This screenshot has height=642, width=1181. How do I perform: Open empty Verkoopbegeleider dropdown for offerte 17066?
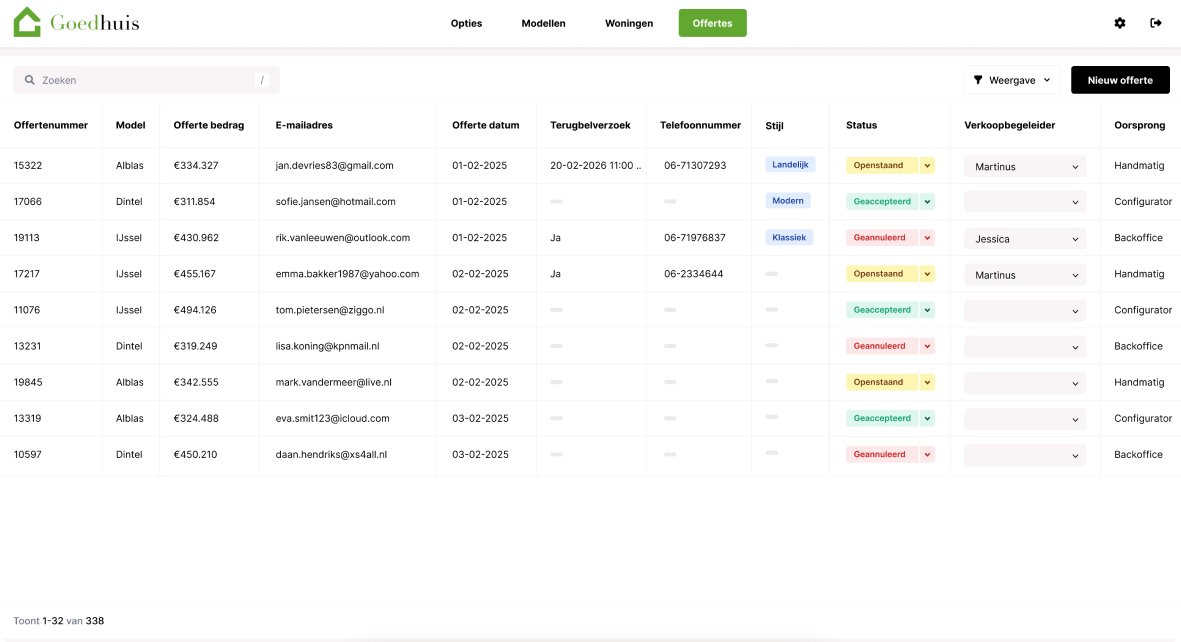point(1025,202)
